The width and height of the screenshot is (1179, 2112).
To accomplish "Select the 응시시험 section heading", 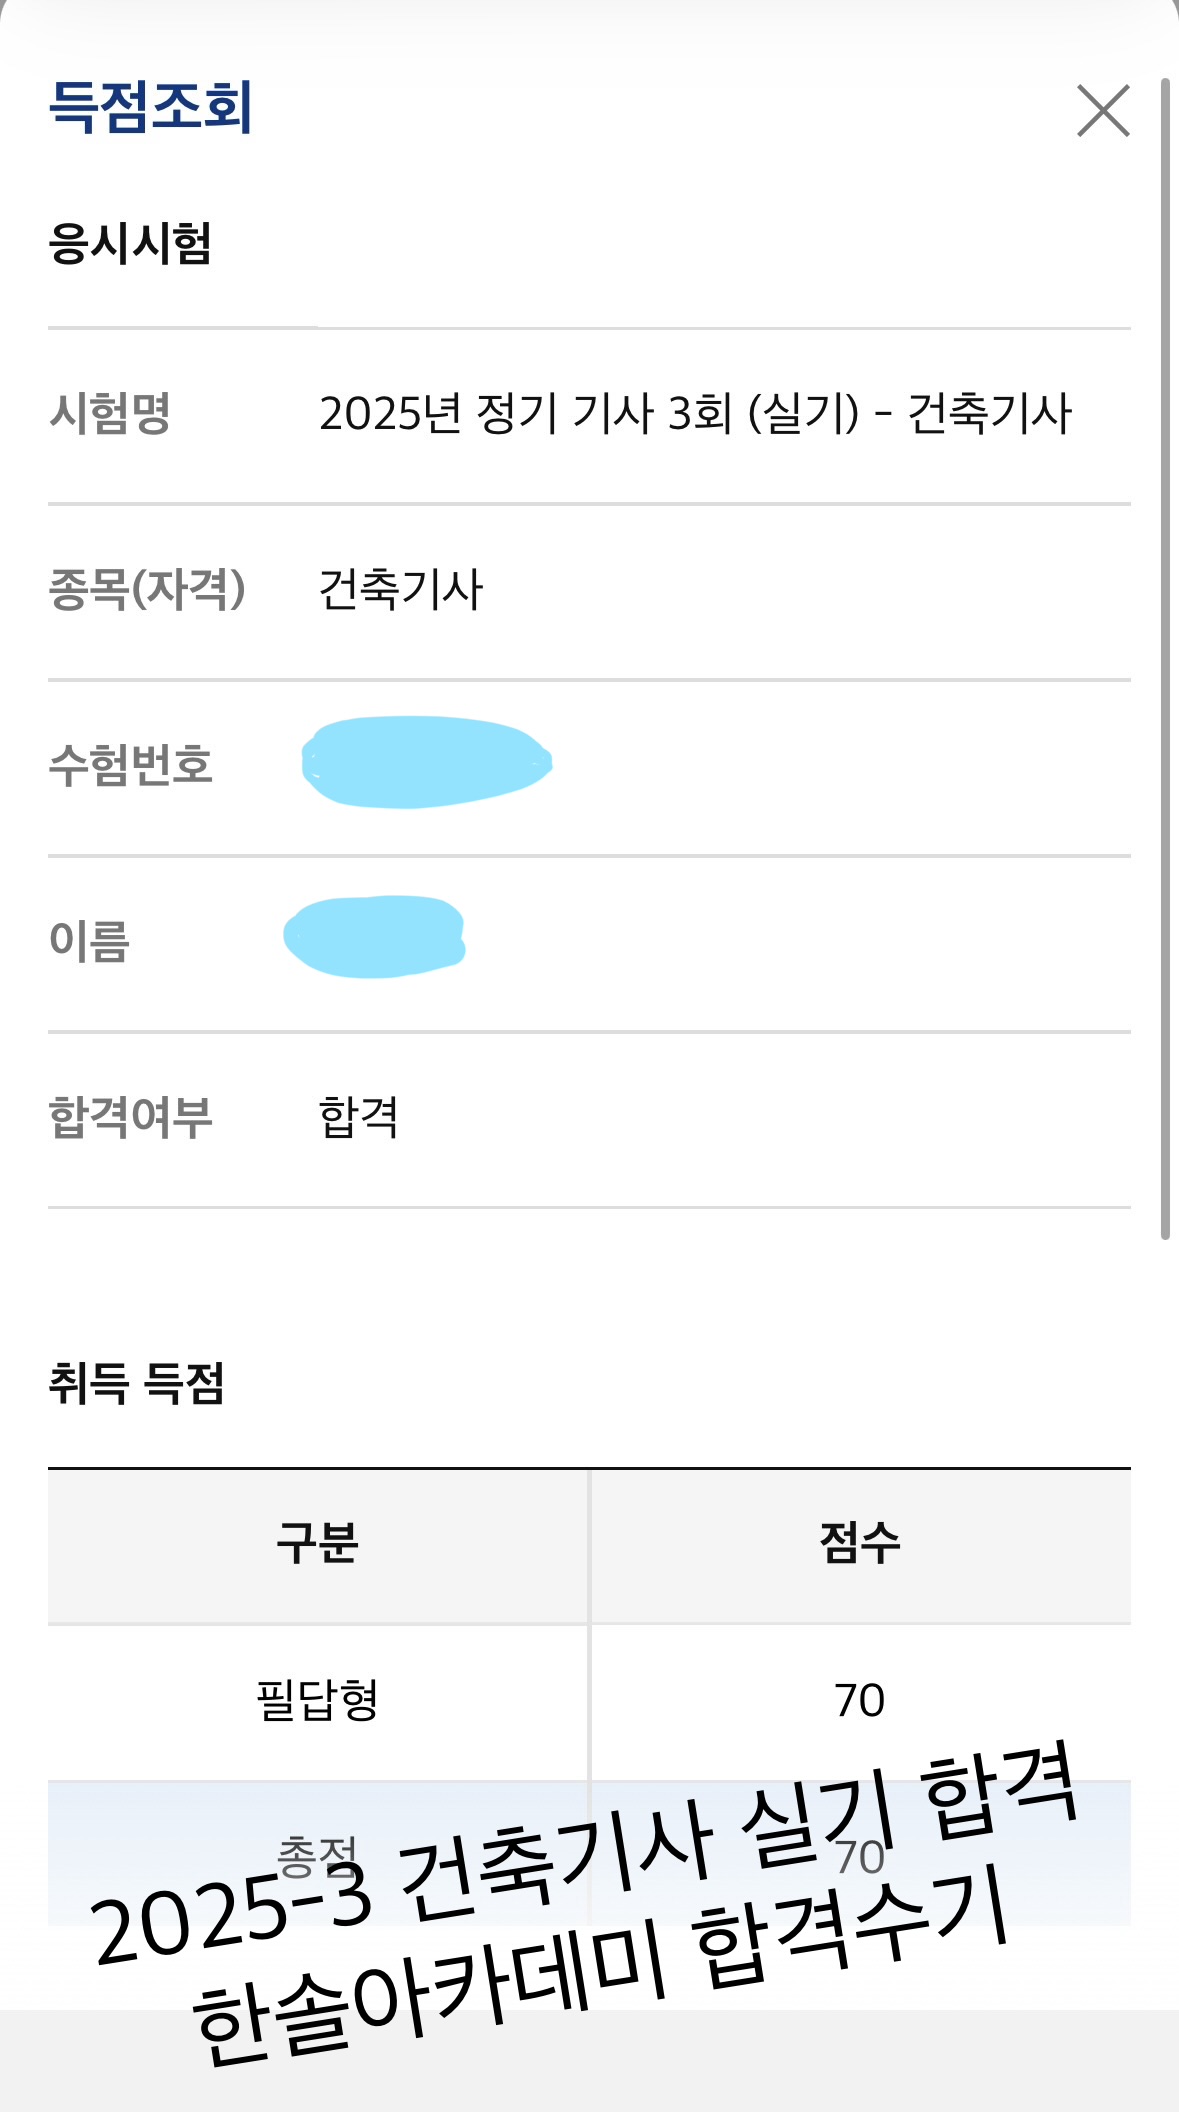I will tap(130, 243).
